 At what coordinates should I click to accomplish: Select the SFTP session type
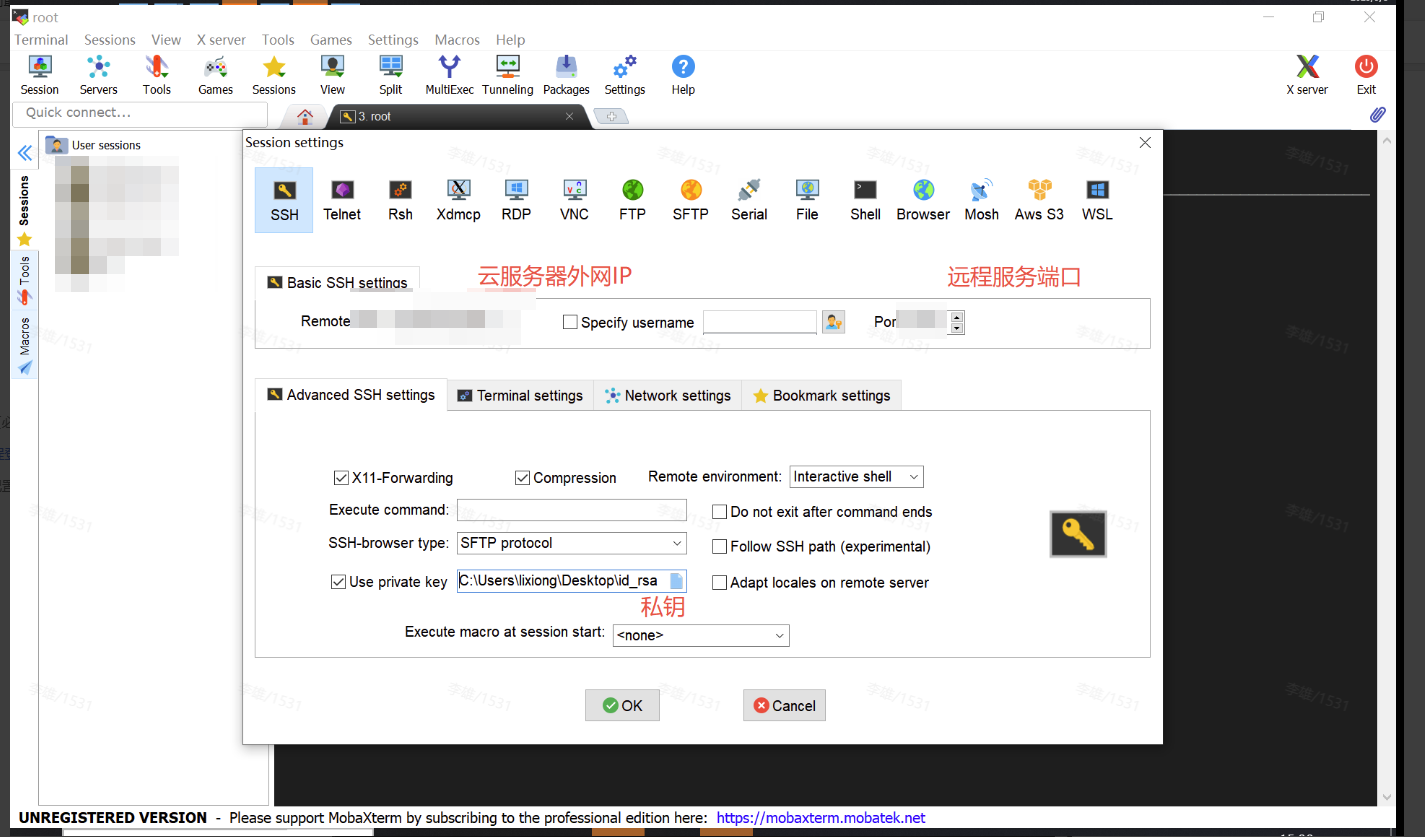click(x=690, y=199)
